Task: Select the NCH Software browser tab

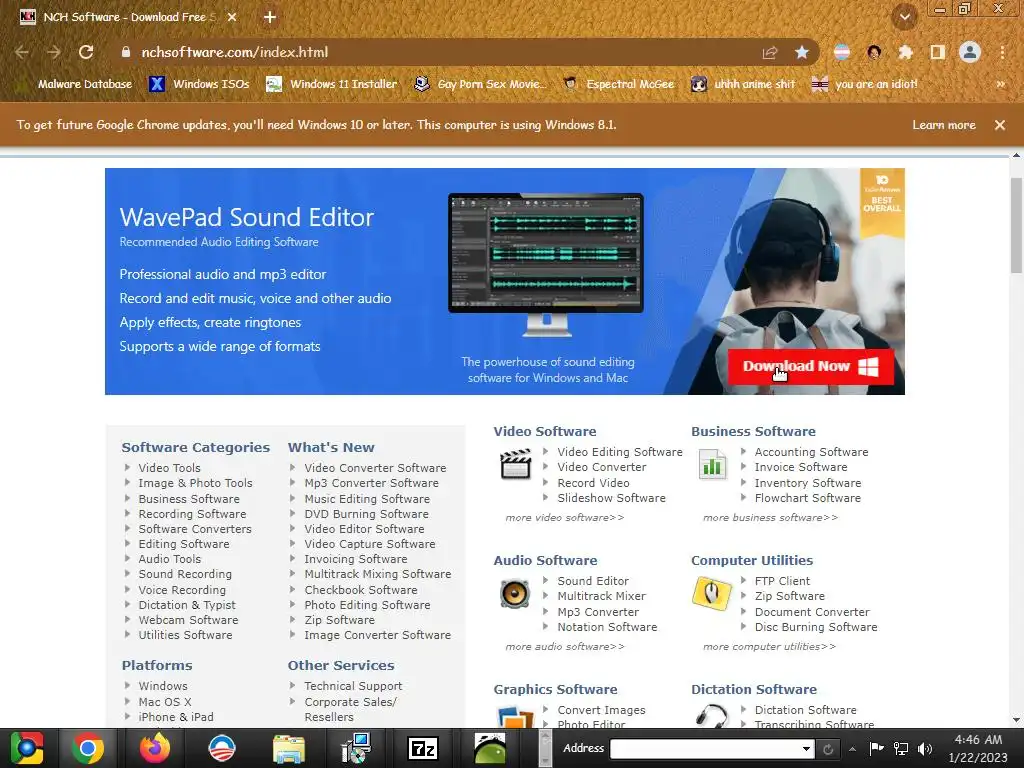Action: tap(128, 17)
